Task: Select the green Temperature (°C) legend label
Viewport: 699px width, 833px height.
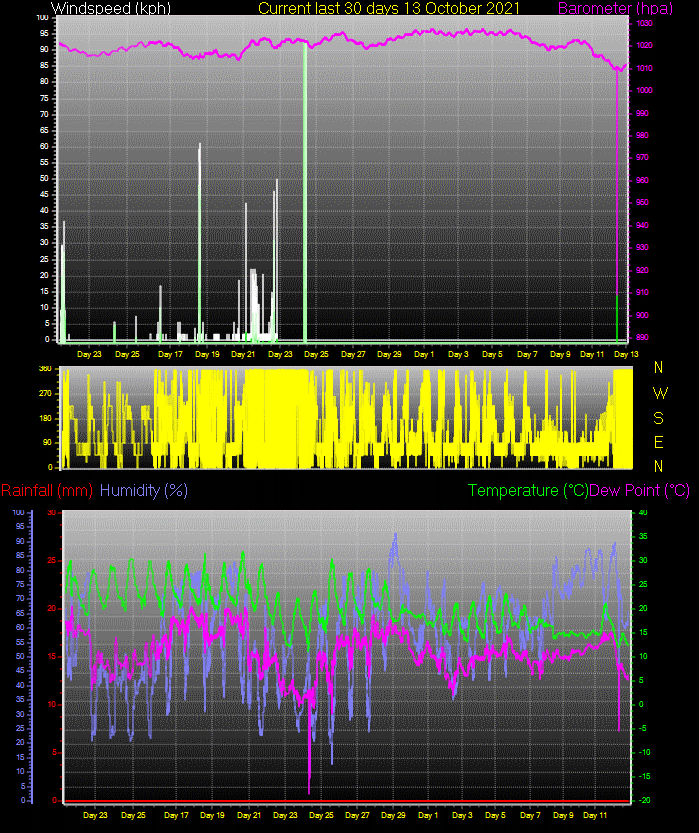Action: 528,491
